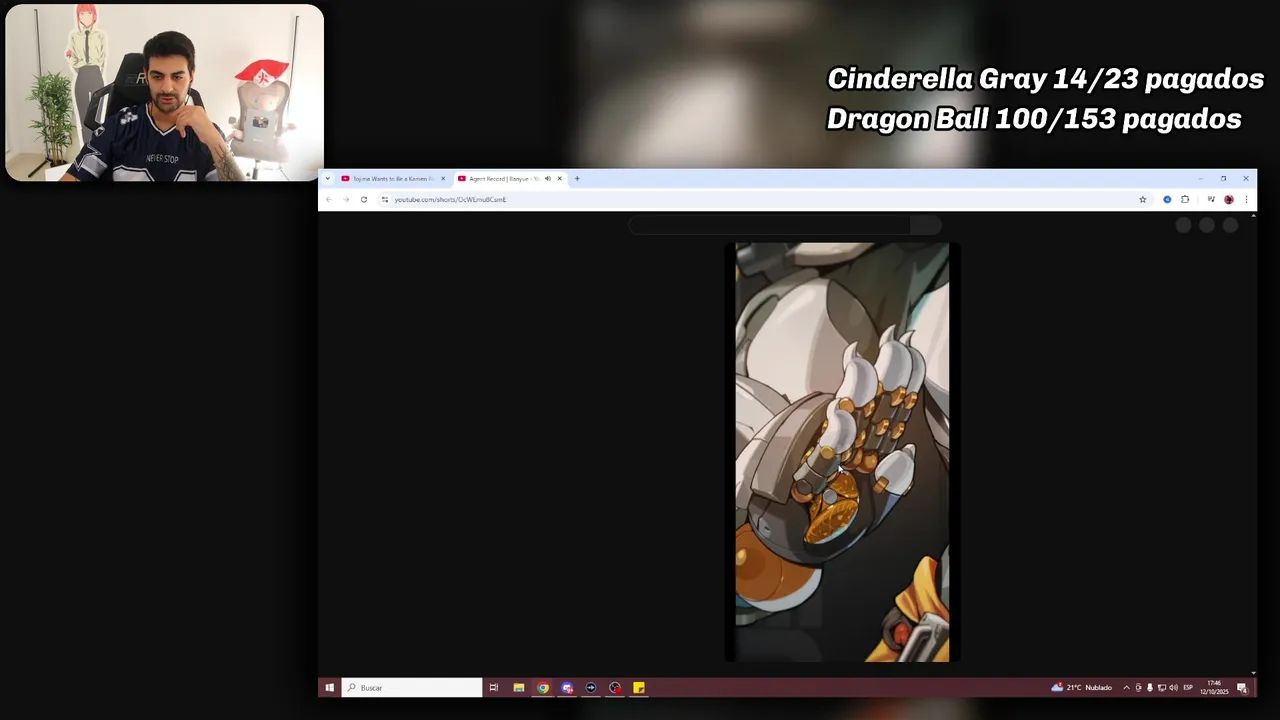Open OBS Studio taskbar icon
The image size is (1280, 720).
(615, 688)
